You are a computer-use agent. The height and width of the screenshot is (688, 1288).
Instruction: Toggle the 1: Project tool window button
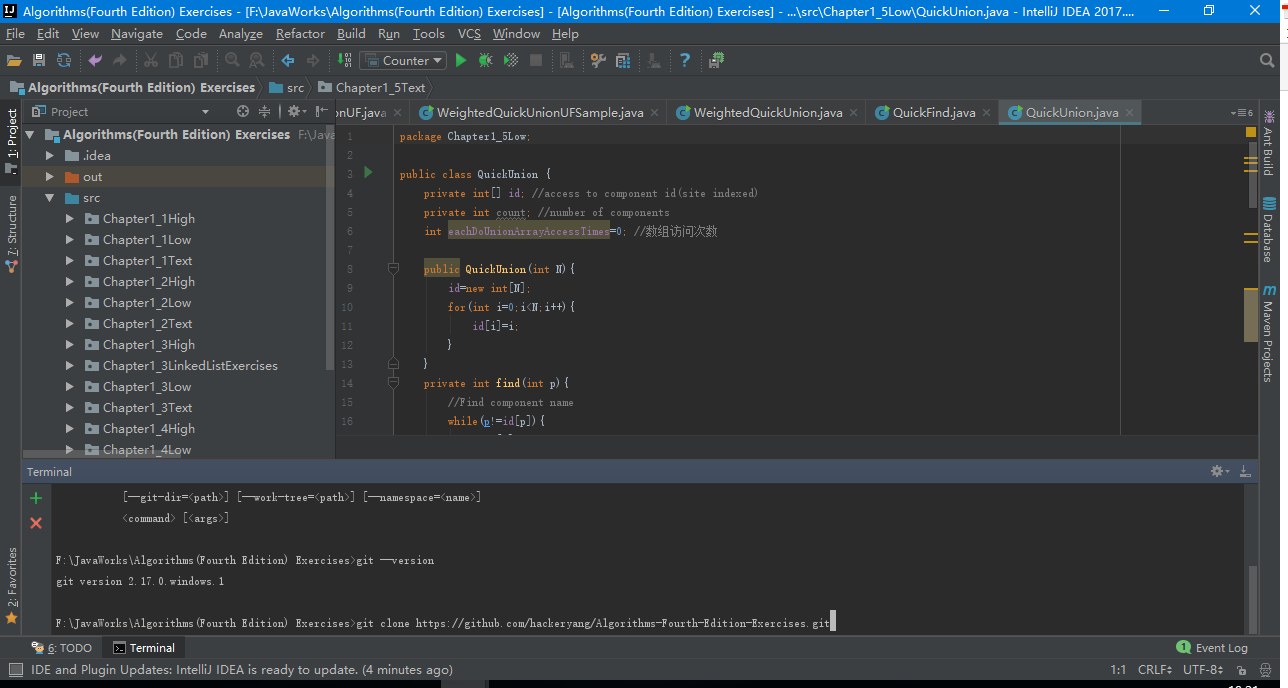tap(12, 140)
